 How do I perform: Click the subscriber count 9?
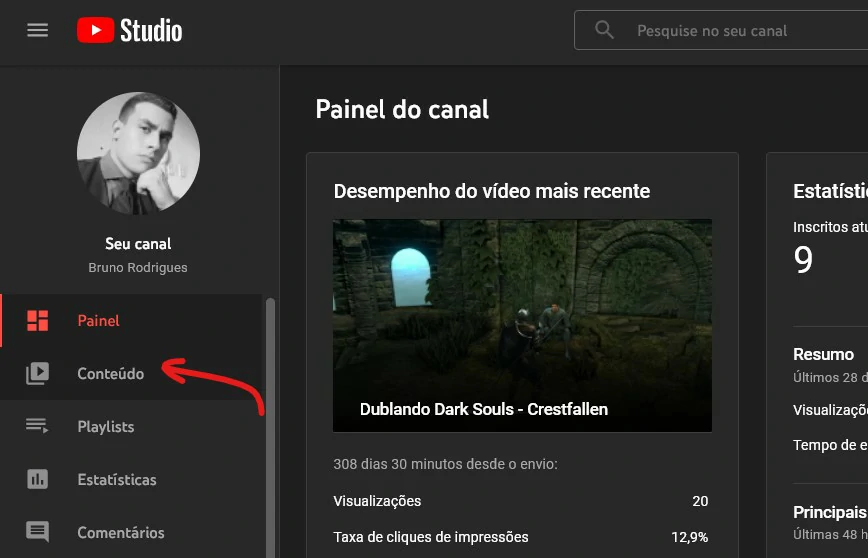point(803,260)
